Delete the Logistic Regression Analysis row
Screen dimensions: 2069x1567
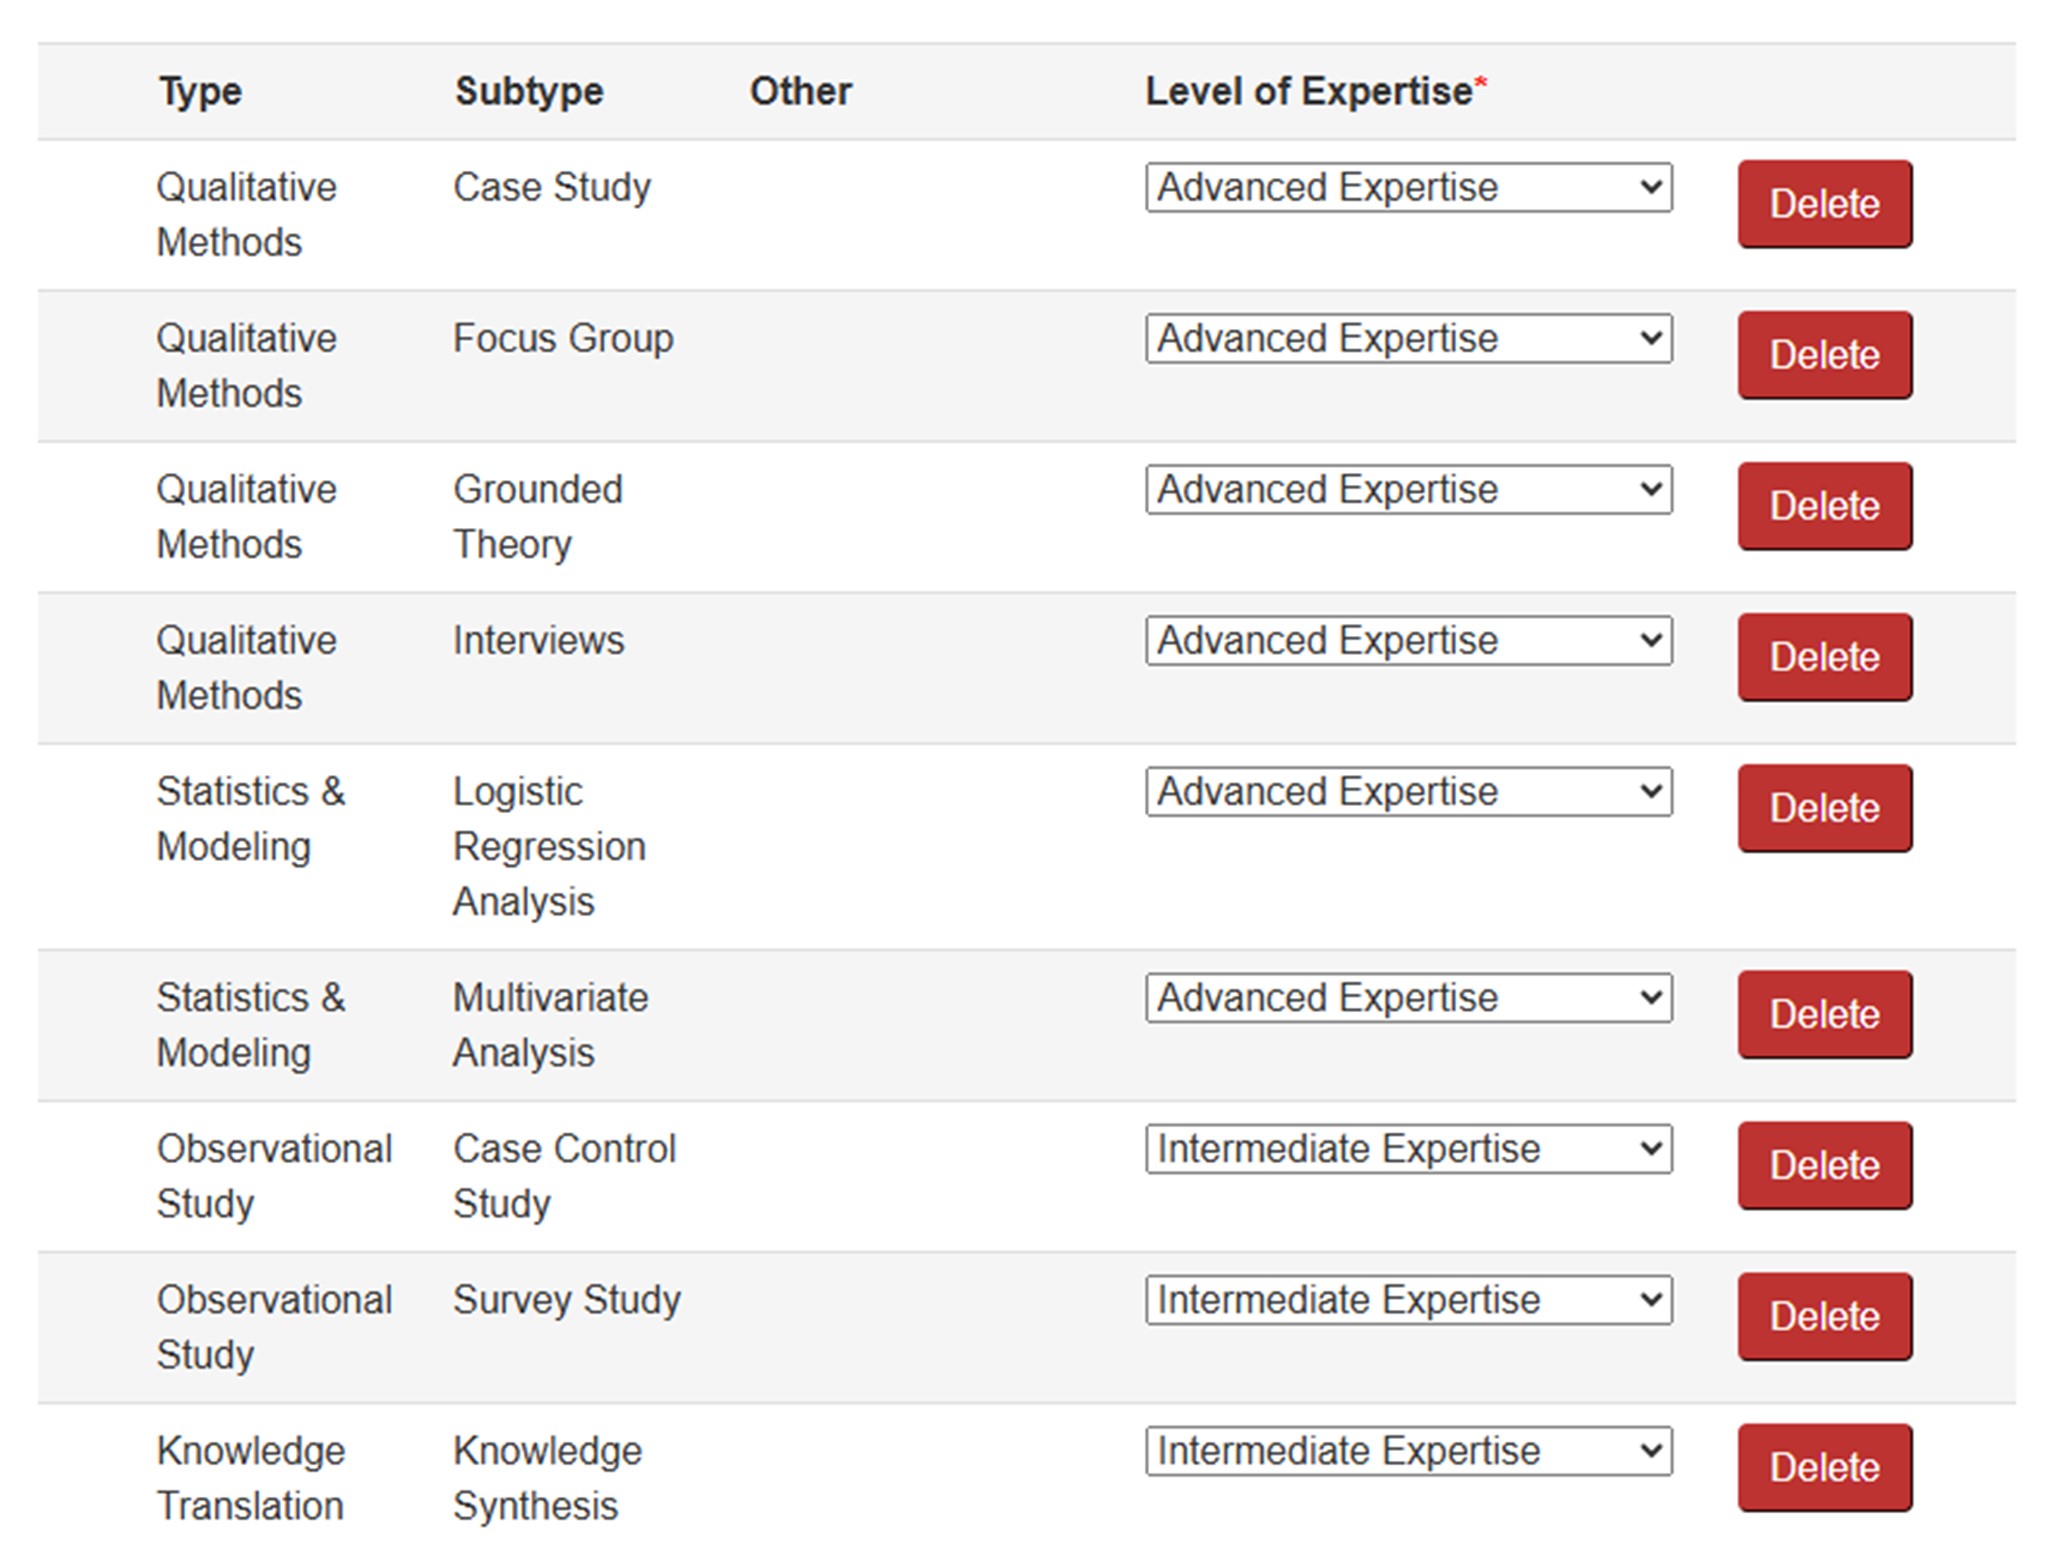(x=1824, y=808)
